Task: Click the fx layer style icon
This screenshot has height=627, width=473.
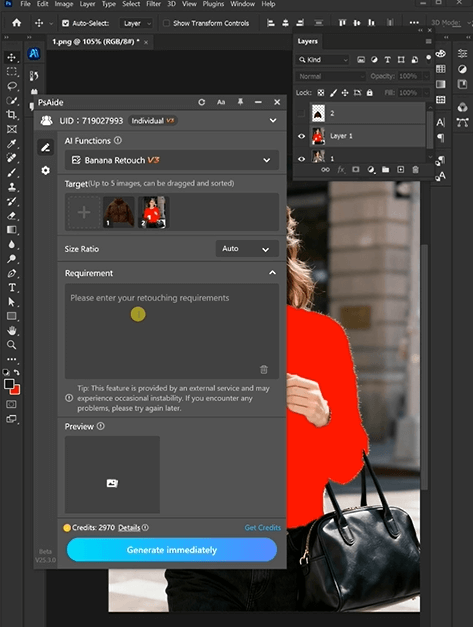Action: (x=341, y=170)
